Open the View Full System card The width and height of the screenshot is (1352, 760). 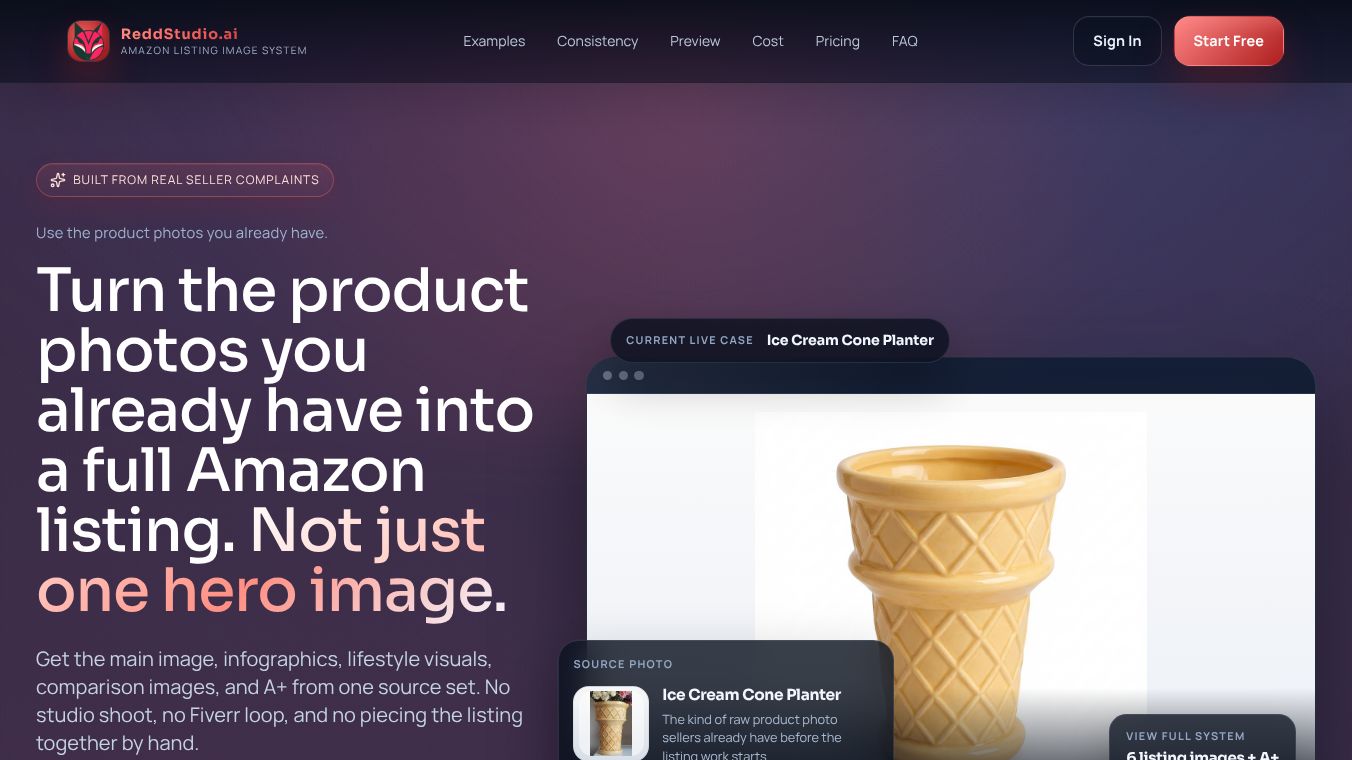(x=1202, y=738)
